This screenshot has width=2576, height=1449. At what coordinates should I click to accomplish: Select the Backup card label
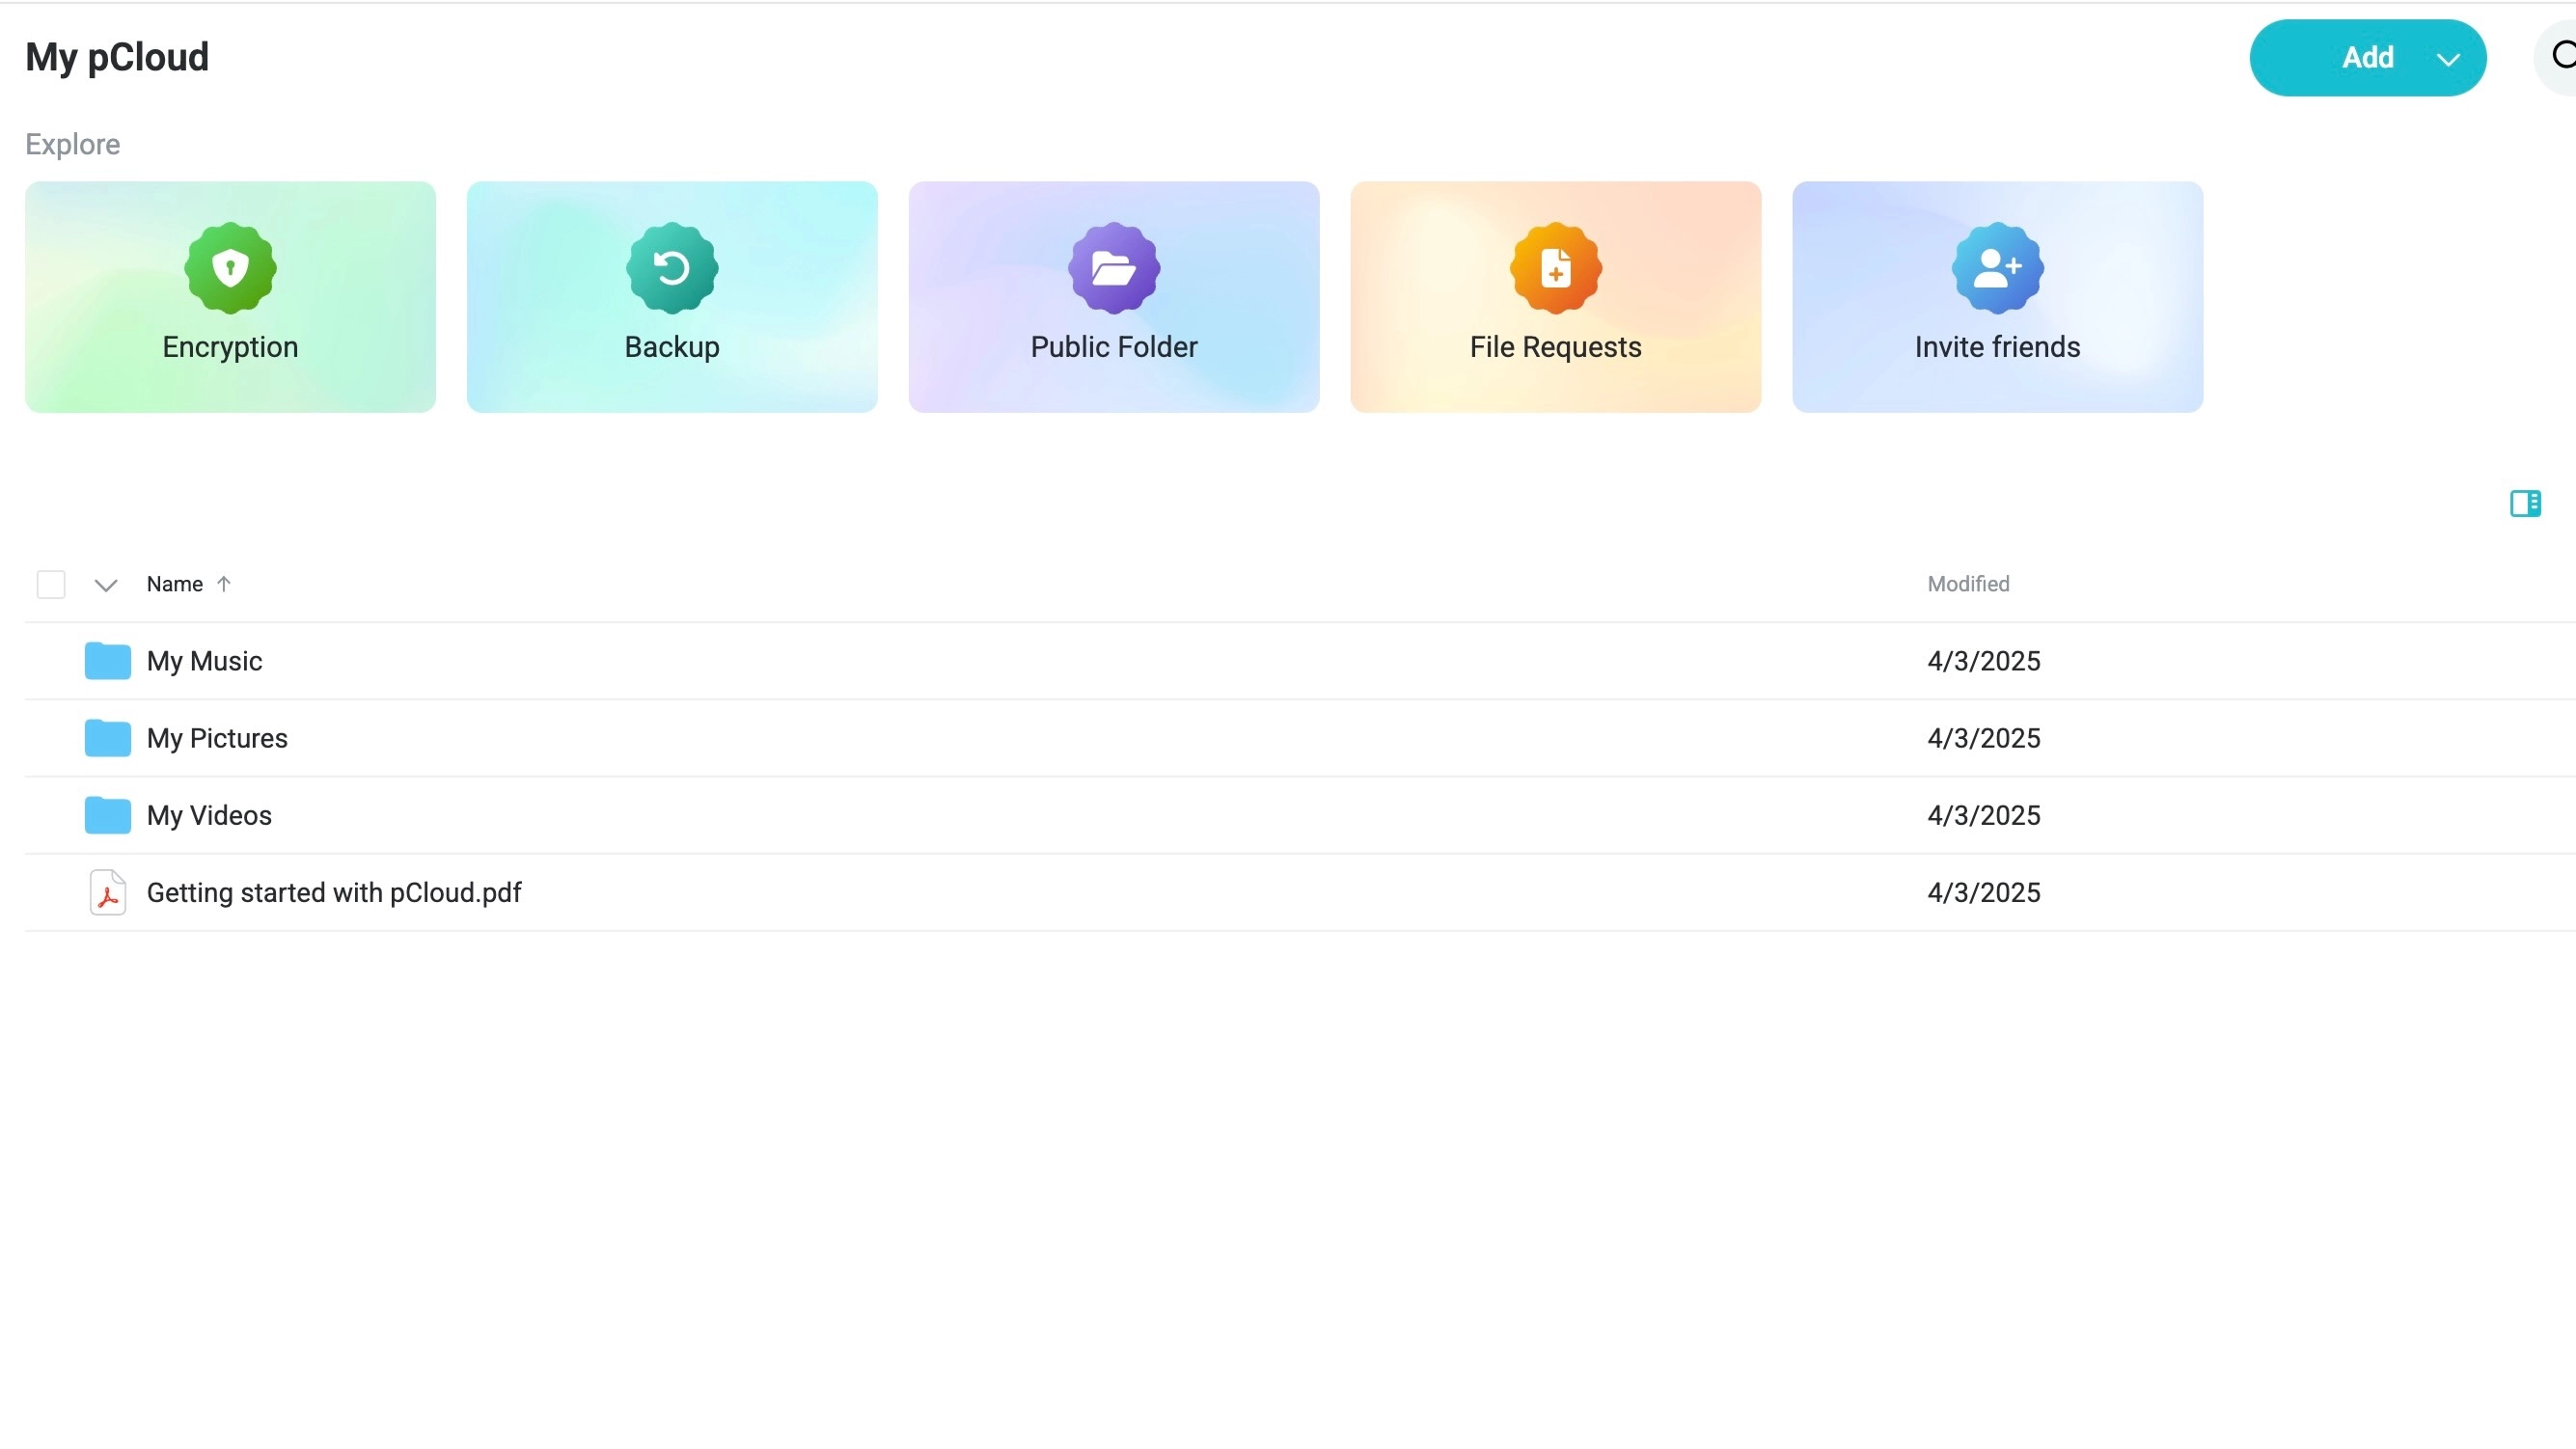pyautogui.click(x=672, y=347)
